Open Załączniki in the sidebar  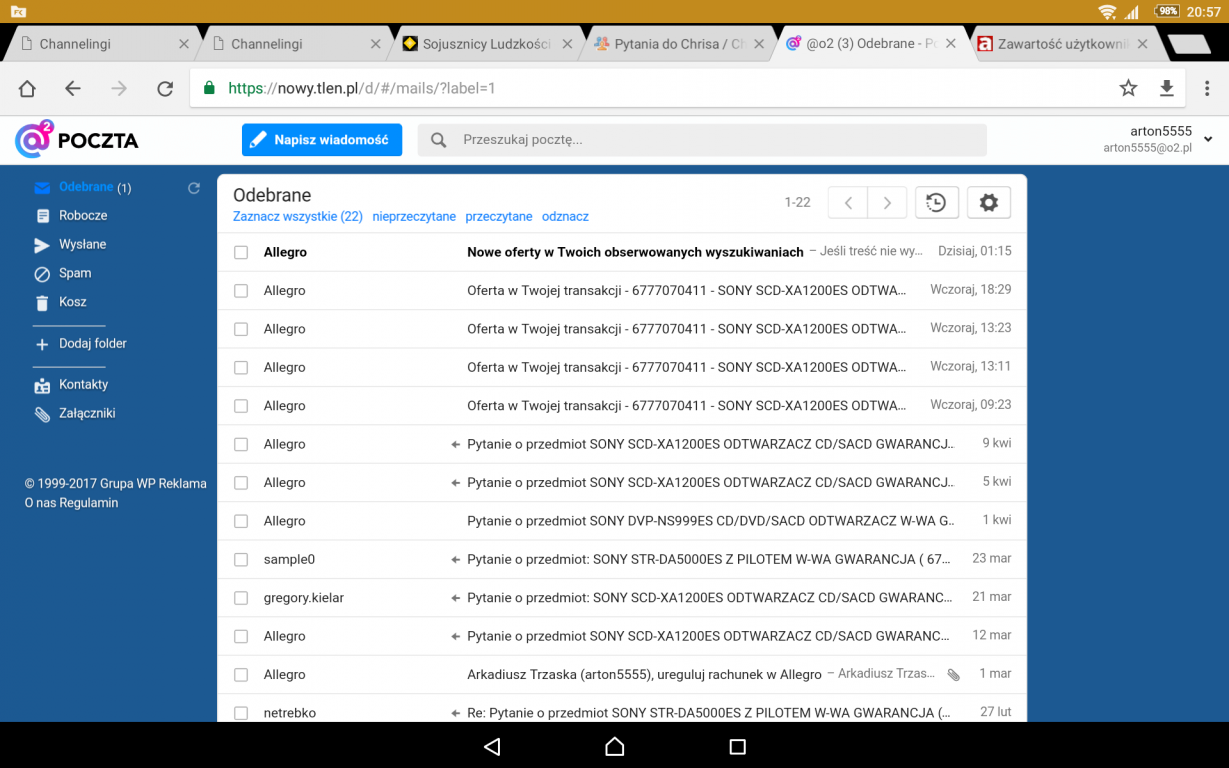pyautogui.click(x=87, y=413)
